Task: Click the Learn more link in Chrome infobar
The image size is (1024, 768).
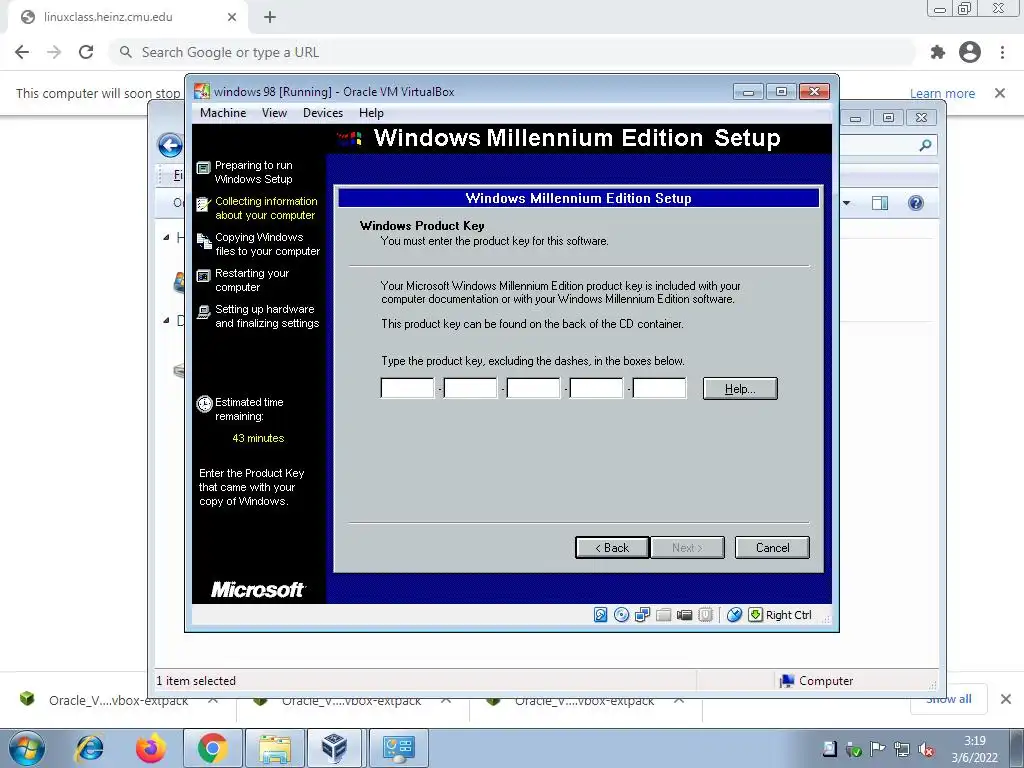Action: (942, 93)
